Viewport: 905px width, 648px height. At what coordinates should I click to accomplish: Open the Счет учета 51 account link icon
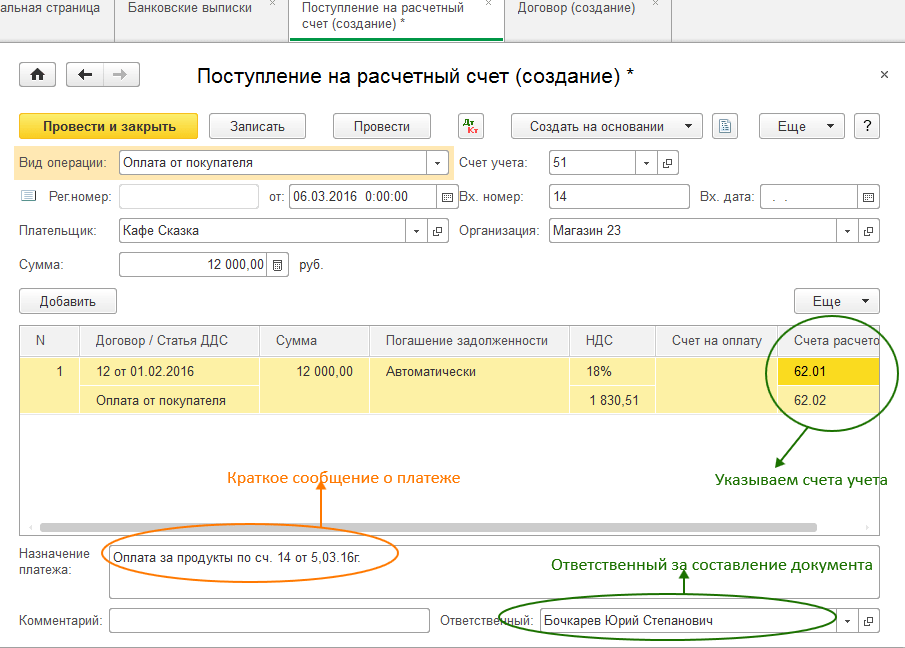(x=667, y=163)
